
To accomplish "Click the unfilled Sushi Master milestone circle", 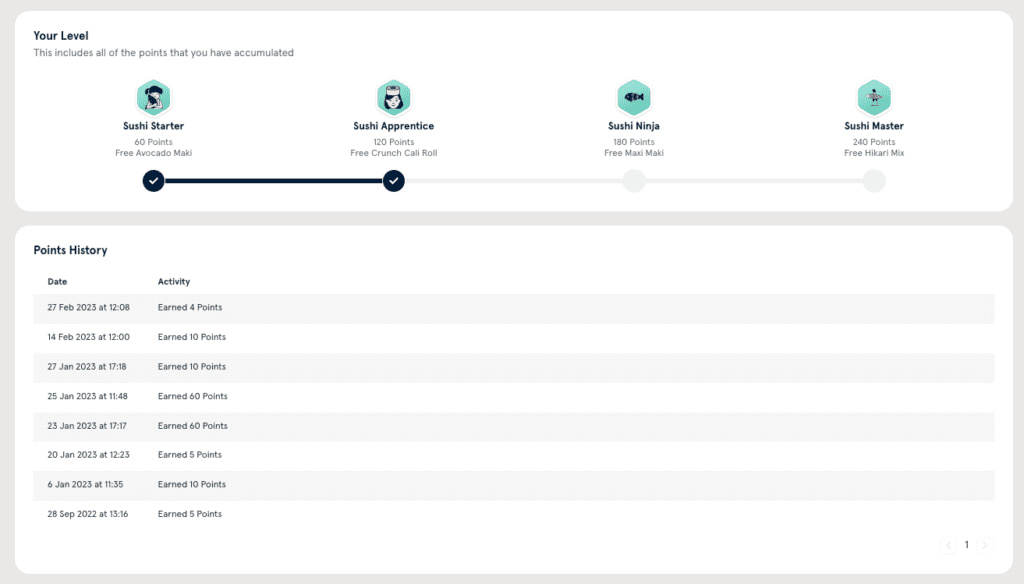I will pyautogui.click(x=874, y=181).
